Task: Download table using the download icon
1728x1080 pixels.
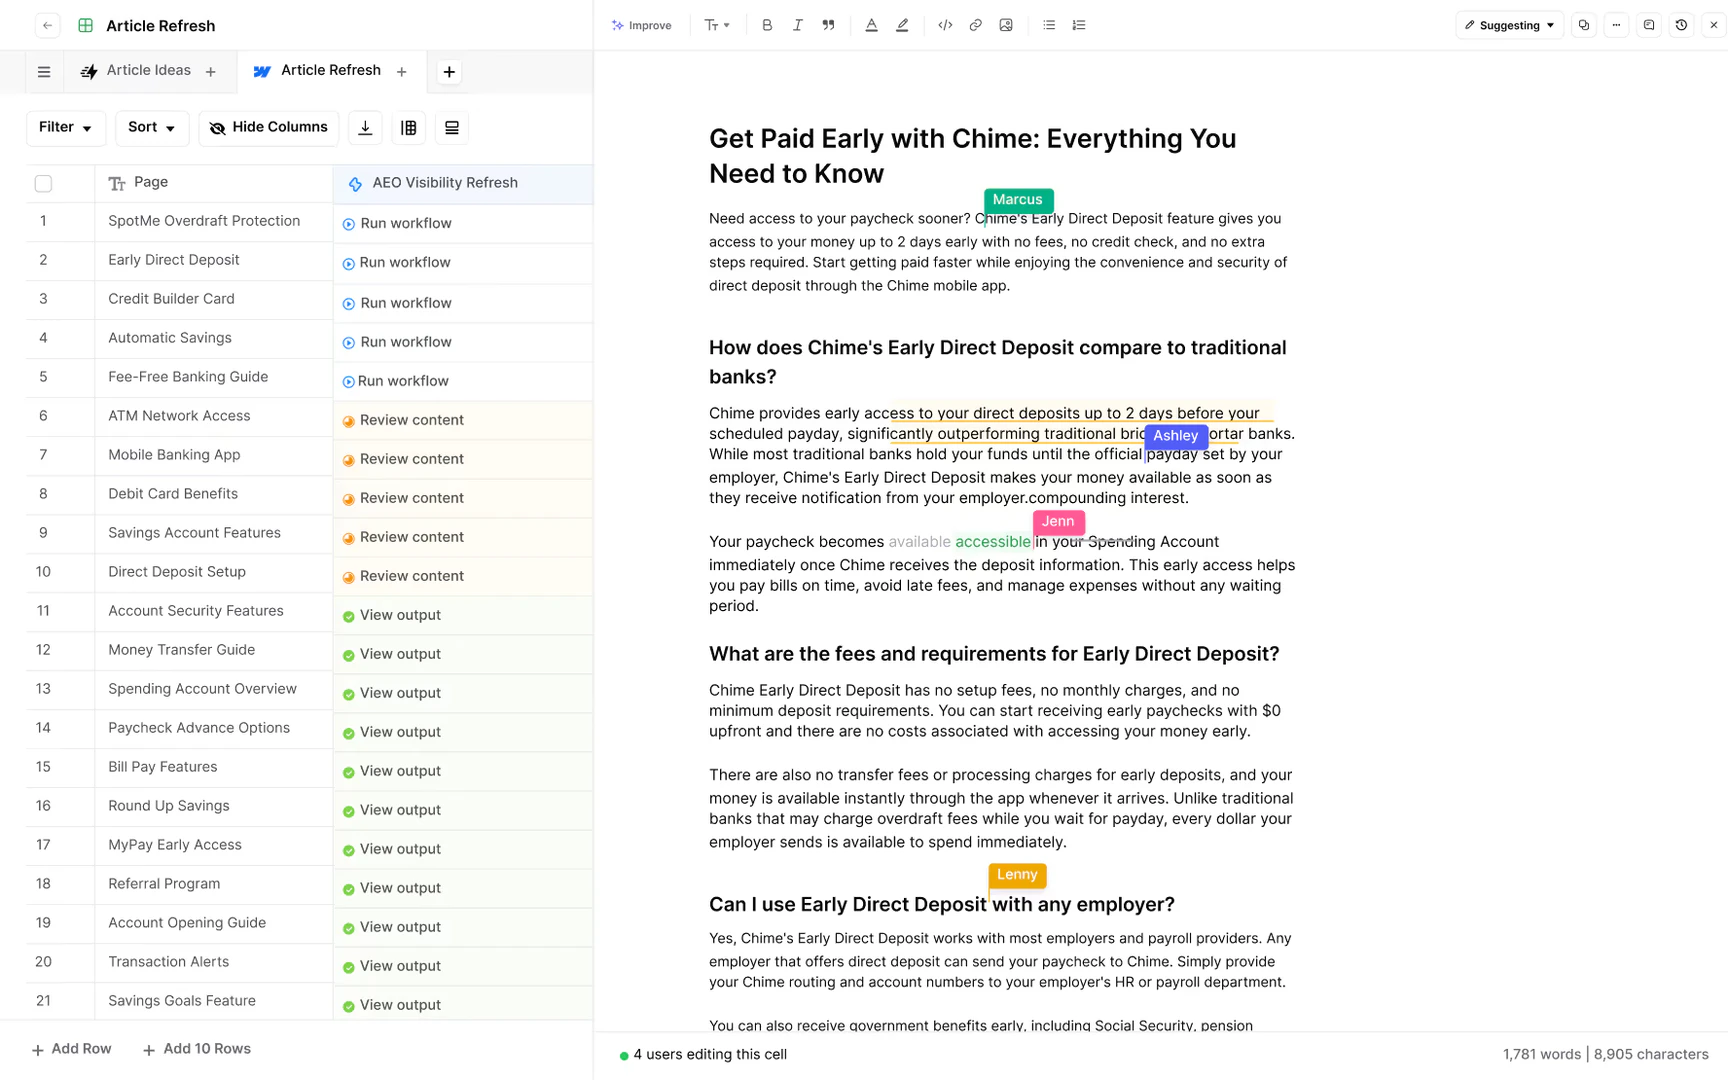Action: [x=365, y=128]
